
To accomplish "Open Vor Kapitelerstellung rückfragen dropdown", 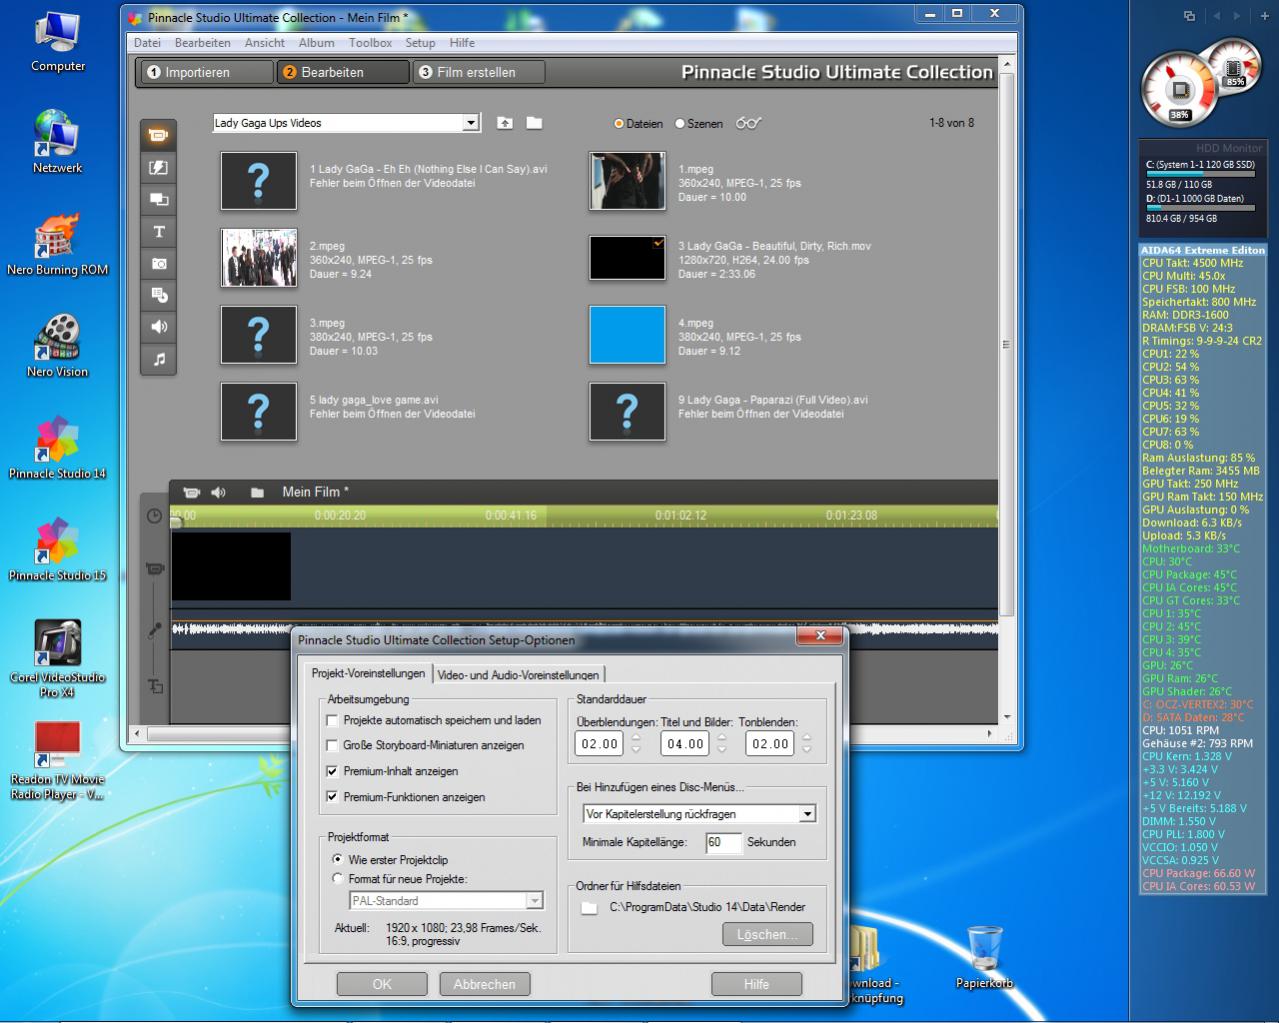I will pyautogui.click(x=807, y=814).
